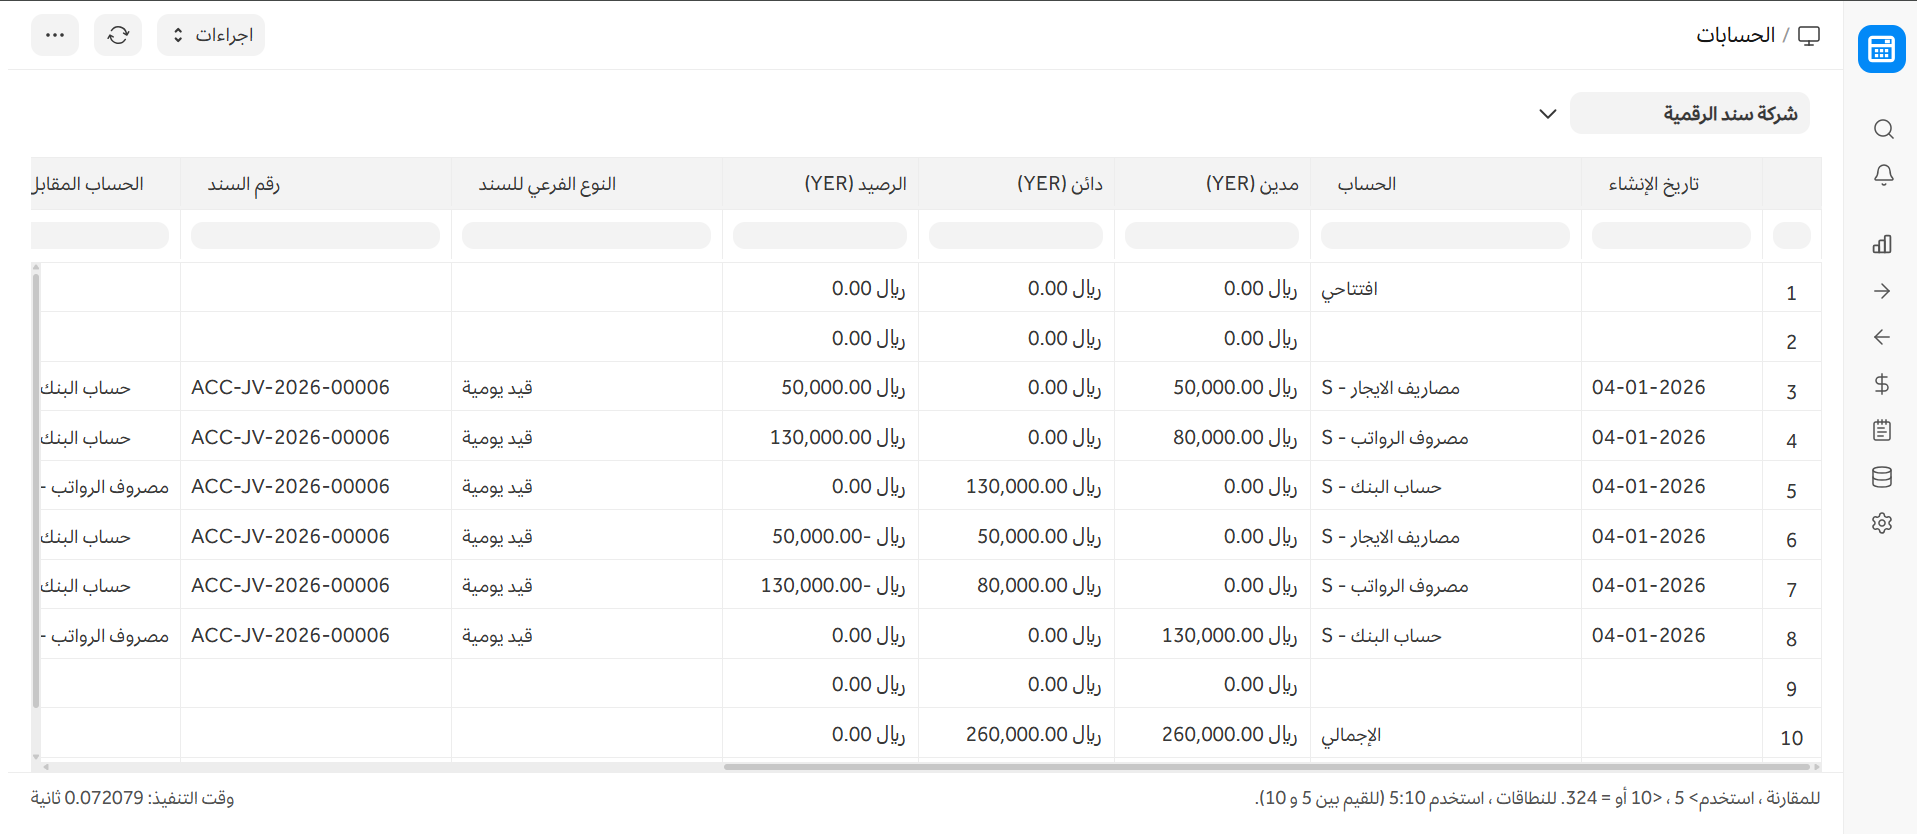The height and width of the screenshot is (834, 1917).
Task: Open settings gear in sidebar
Action: [1882, 524]
